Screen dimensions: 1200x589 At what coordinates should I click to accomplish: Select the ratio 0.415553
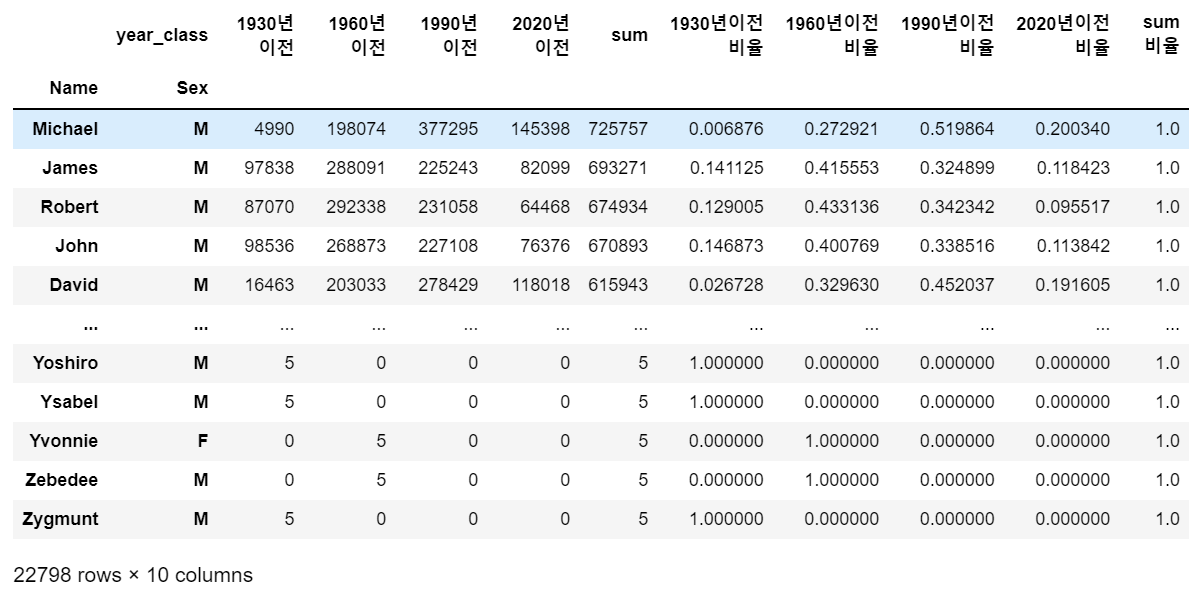pos(842,168)
